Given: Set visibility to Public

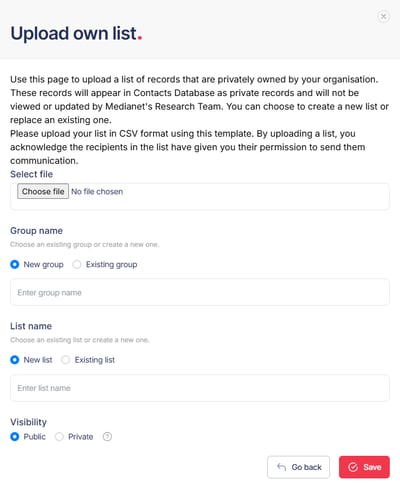Looking at the screenshot, I should 15,436.
